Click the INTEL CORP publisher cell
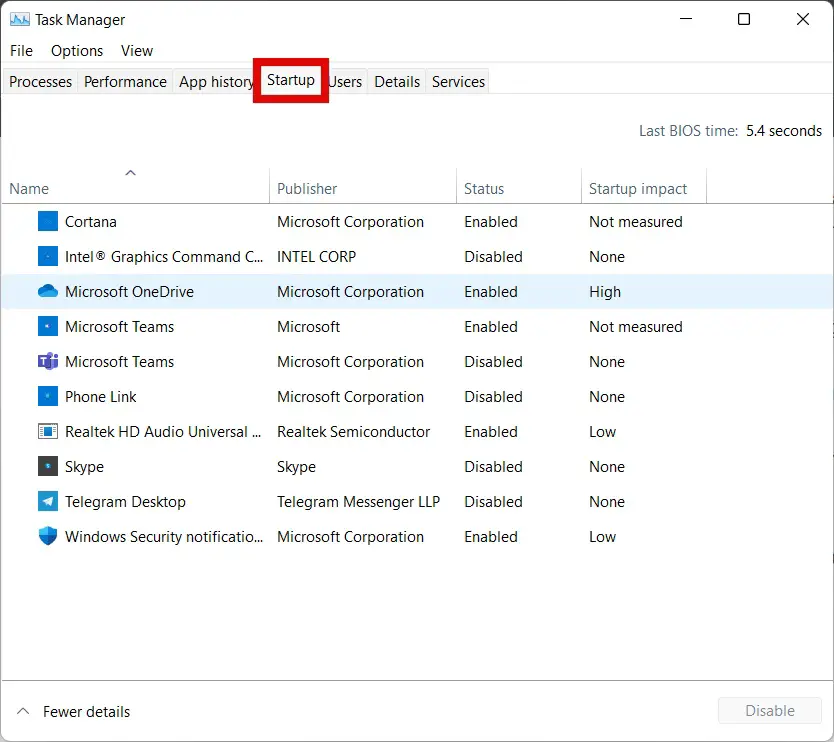The width and height of the screenshot is (834, 742). tap(316, 256)
